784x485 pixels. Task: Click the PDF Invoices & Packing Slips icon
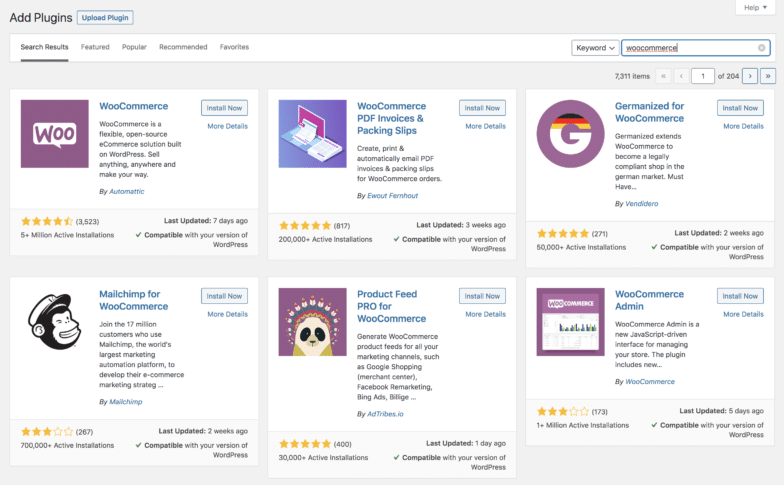point(312,134)
